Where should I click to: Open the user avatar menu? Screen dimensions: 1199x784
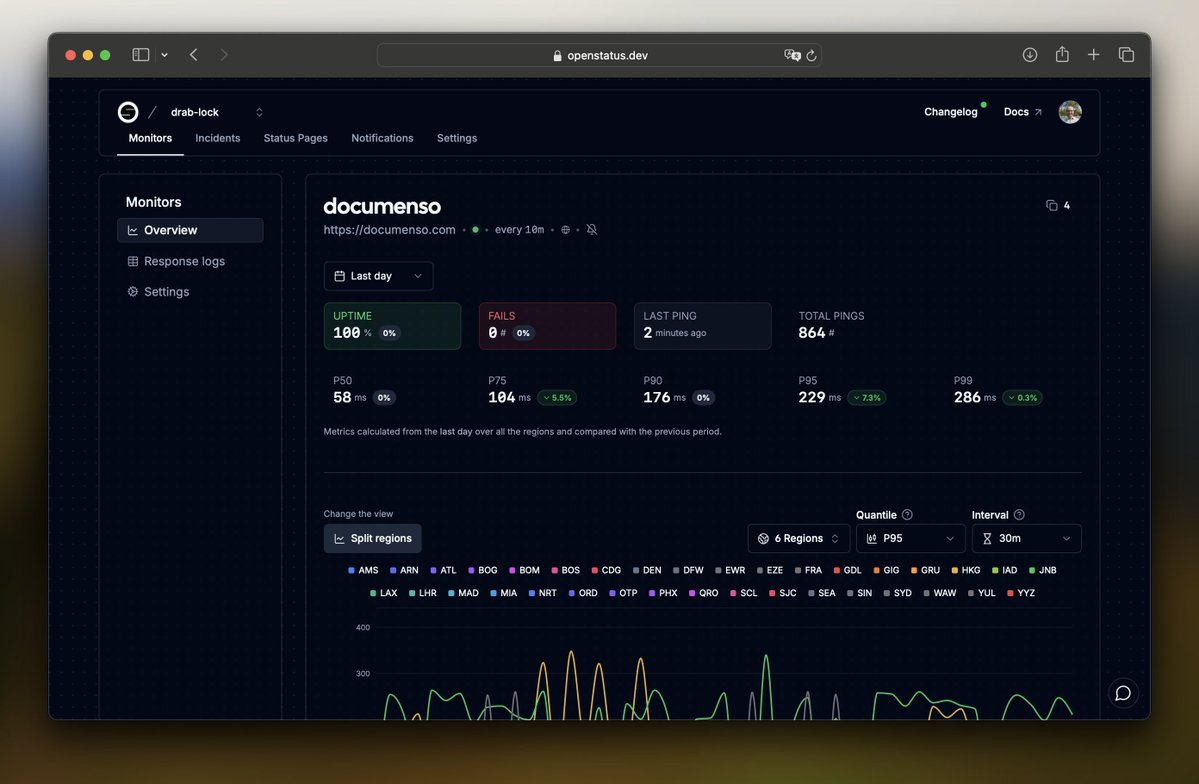click(x=1070, y=112)
